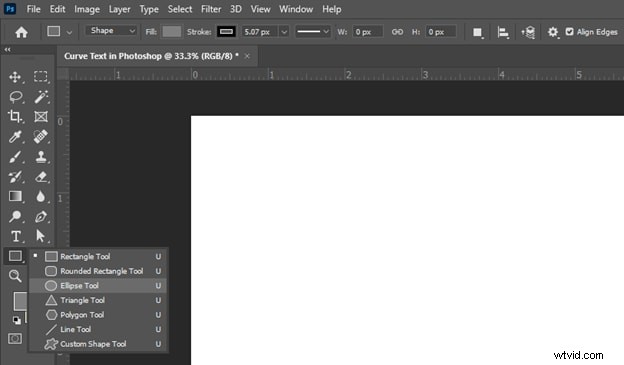Choose Polygon Tool from flyout
The width and height of the screenshot is (624, 365).
(x=98, y=315)
